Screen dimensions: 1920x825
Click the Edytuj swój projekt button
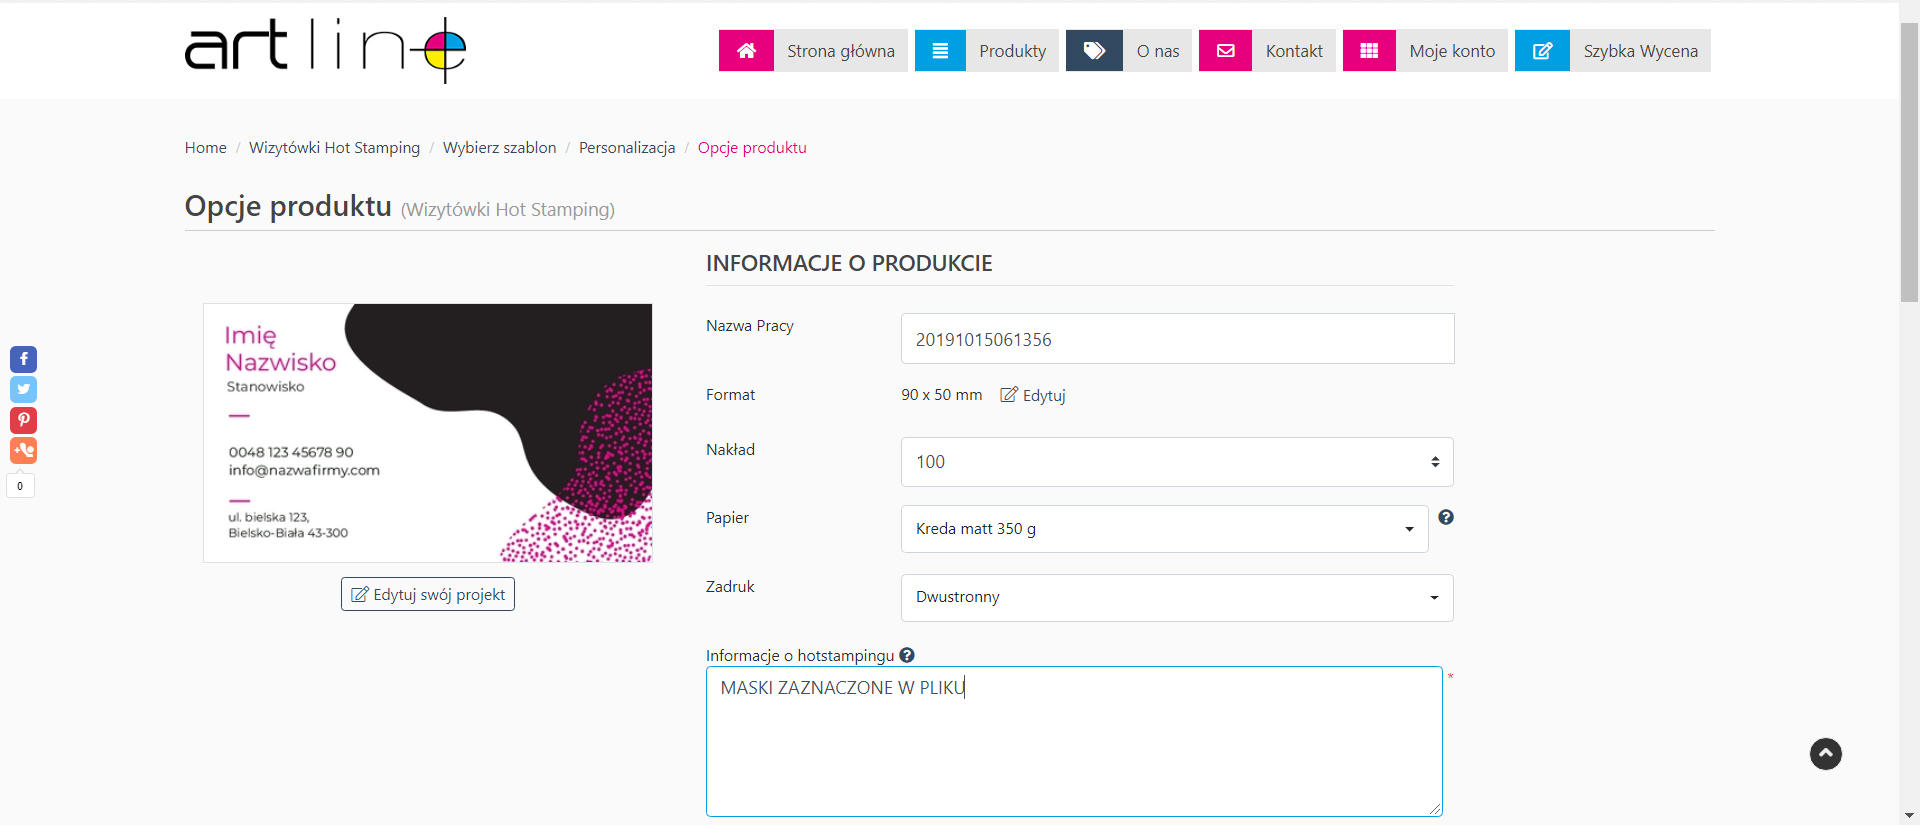point(428,594)
